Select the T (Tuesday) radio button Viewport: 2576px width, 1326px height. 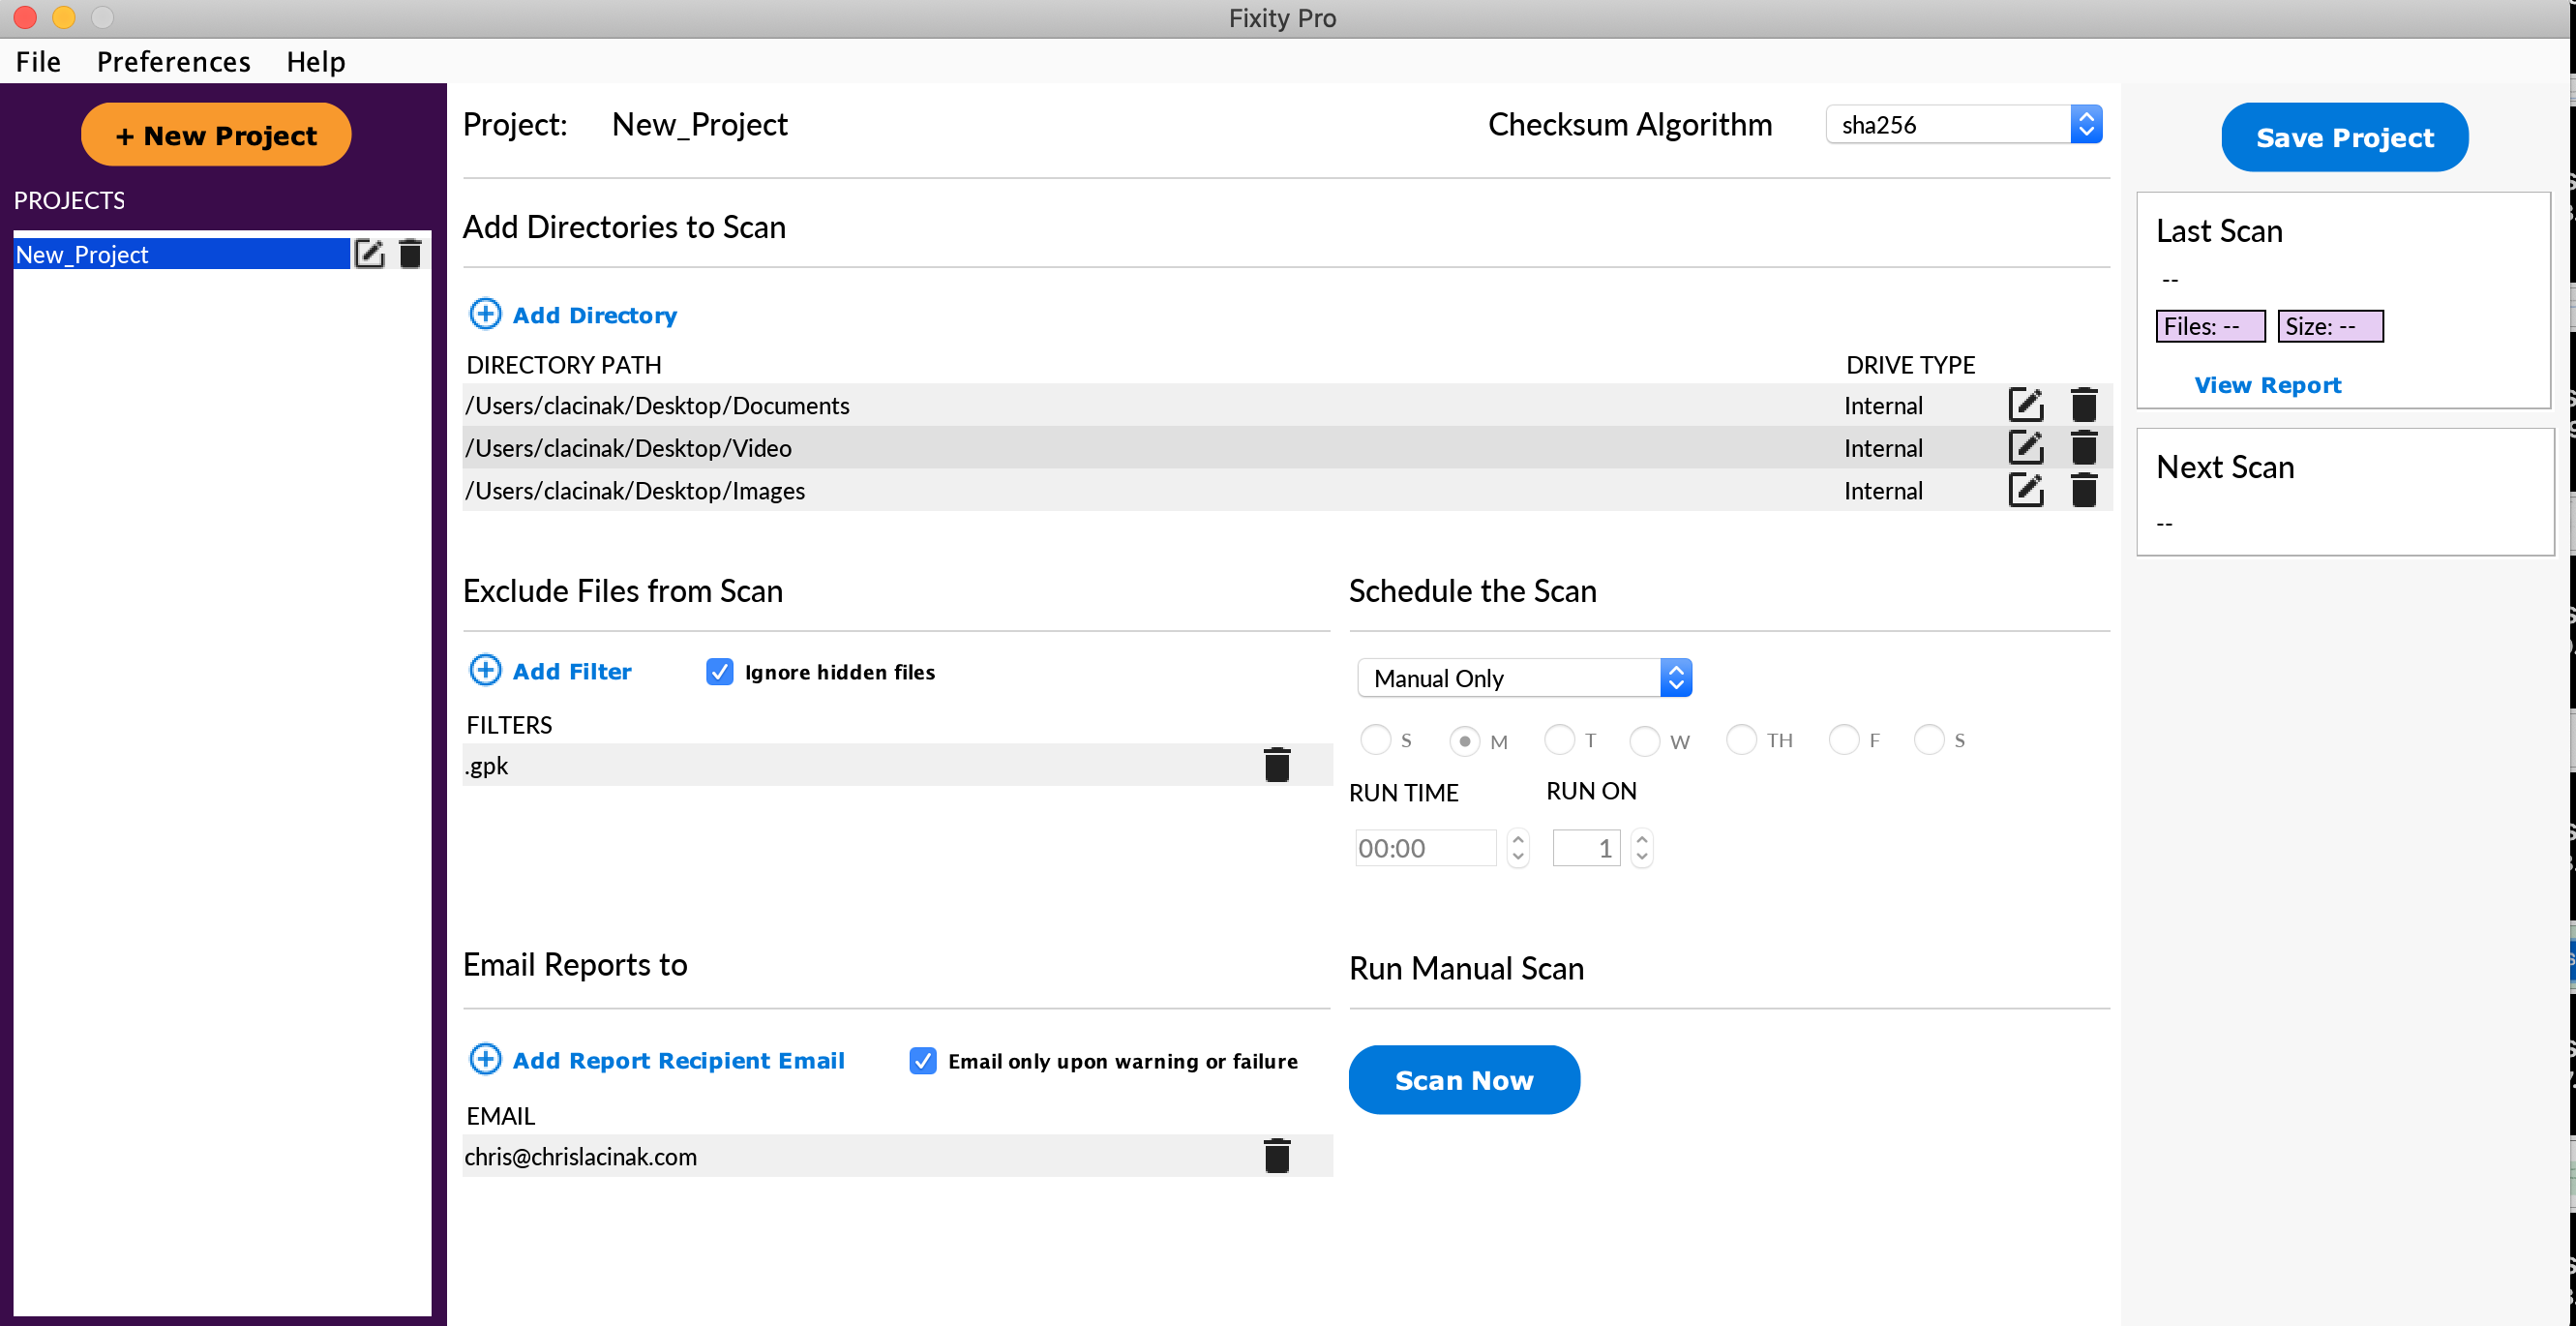click(x=1559, y=740)
